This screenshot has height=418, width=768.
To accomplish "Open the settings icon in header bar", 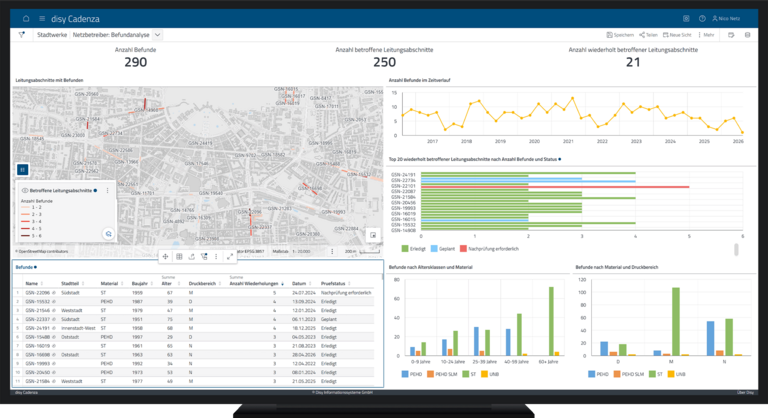I will [686, 19].
